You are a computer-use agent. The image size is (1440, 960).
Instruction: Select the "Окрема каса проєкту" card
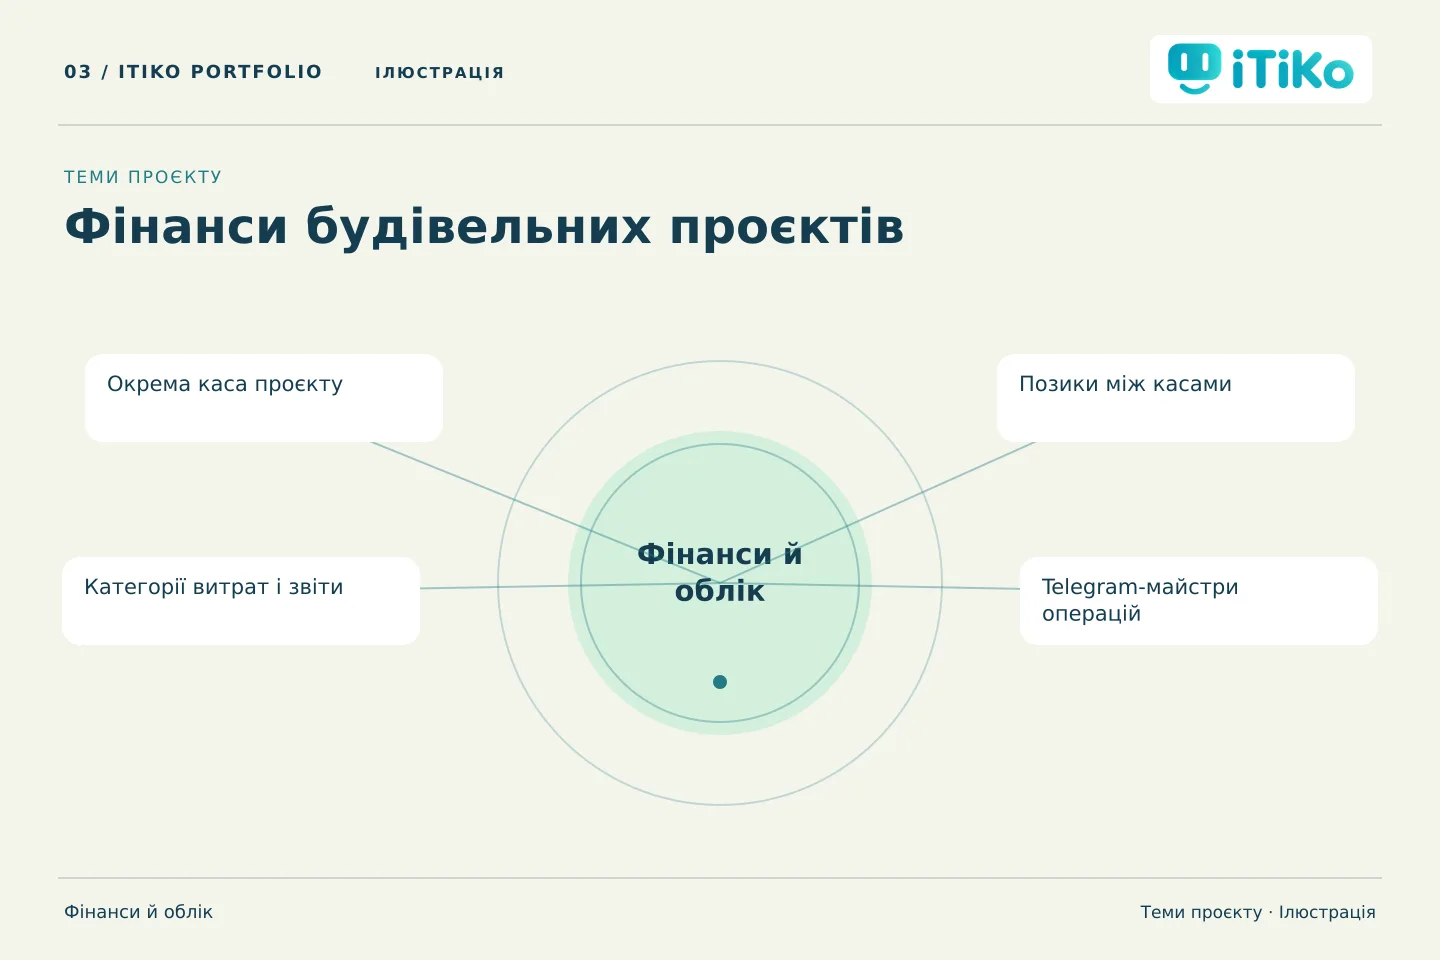click(x=264, y=398)
